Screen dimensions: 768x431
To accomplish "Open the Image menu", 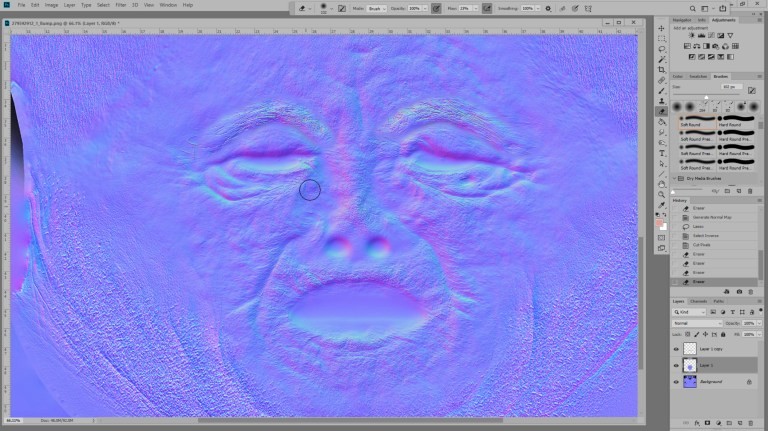I will (51, 5).
